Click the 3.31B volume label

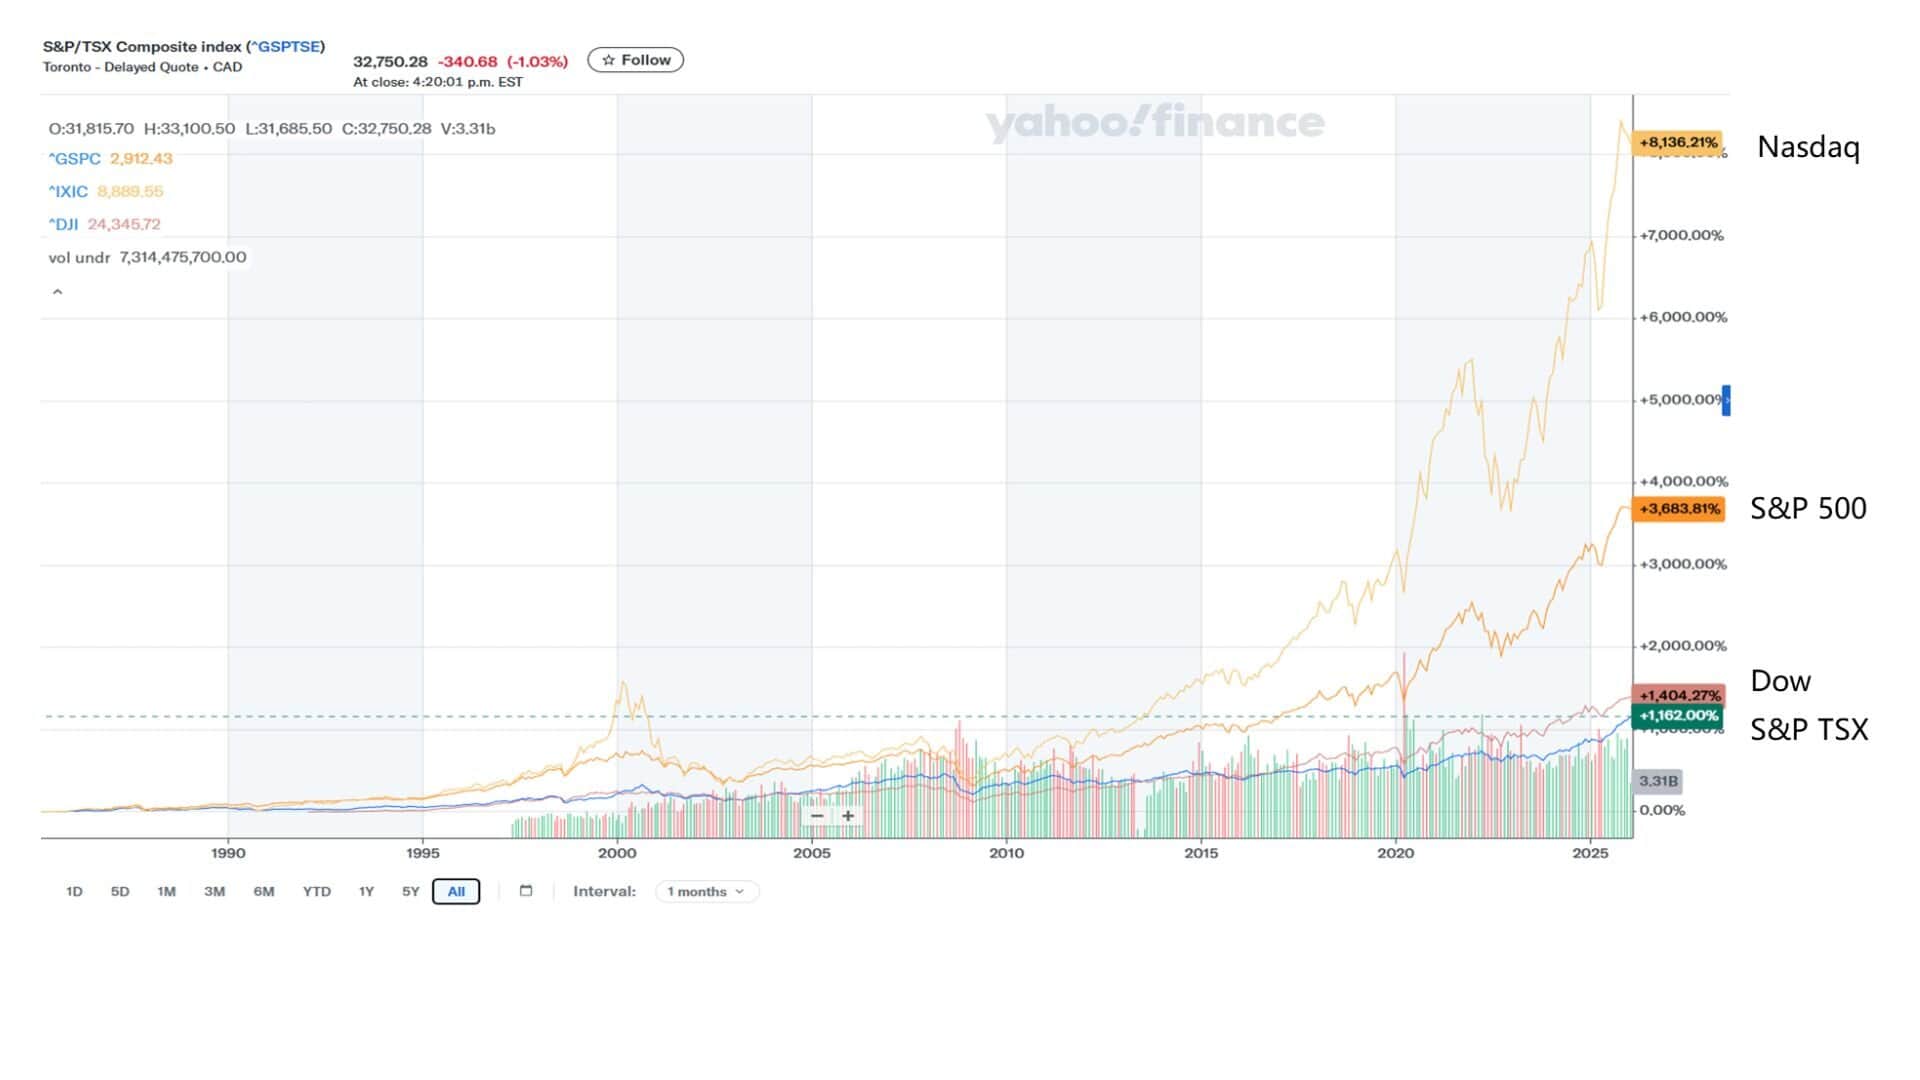point(1658,781)
